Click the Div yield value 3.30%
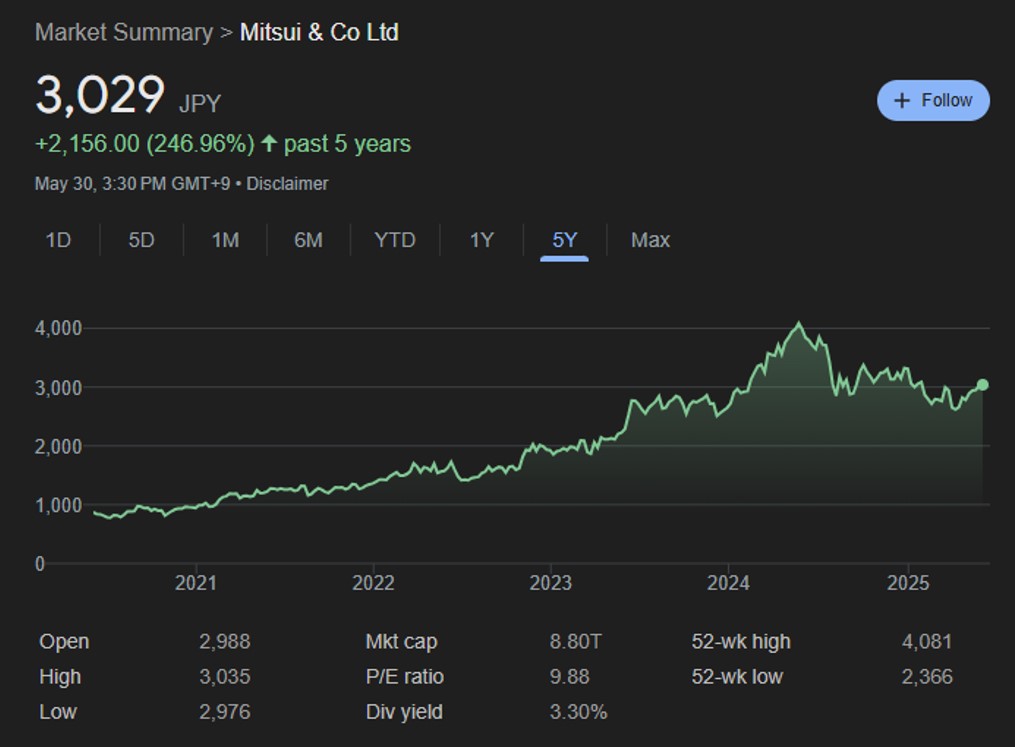The height and width of the screenshot is (747, 1015). 578,711
